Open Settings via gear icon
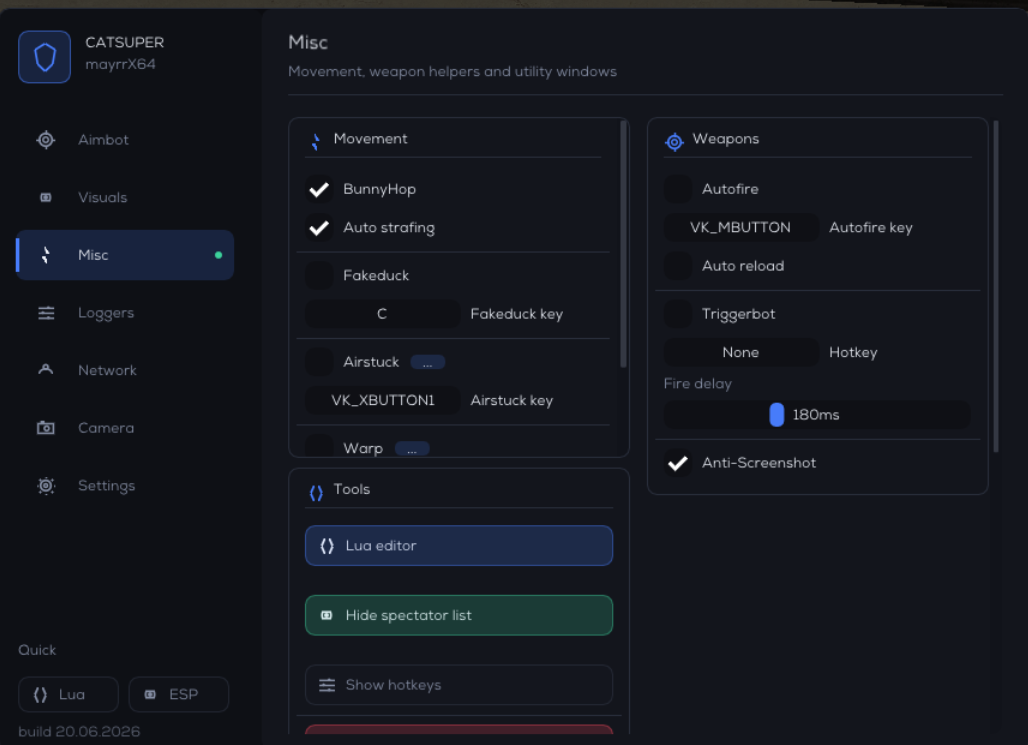Screen dimensions: 1028x745 point(46,485)
